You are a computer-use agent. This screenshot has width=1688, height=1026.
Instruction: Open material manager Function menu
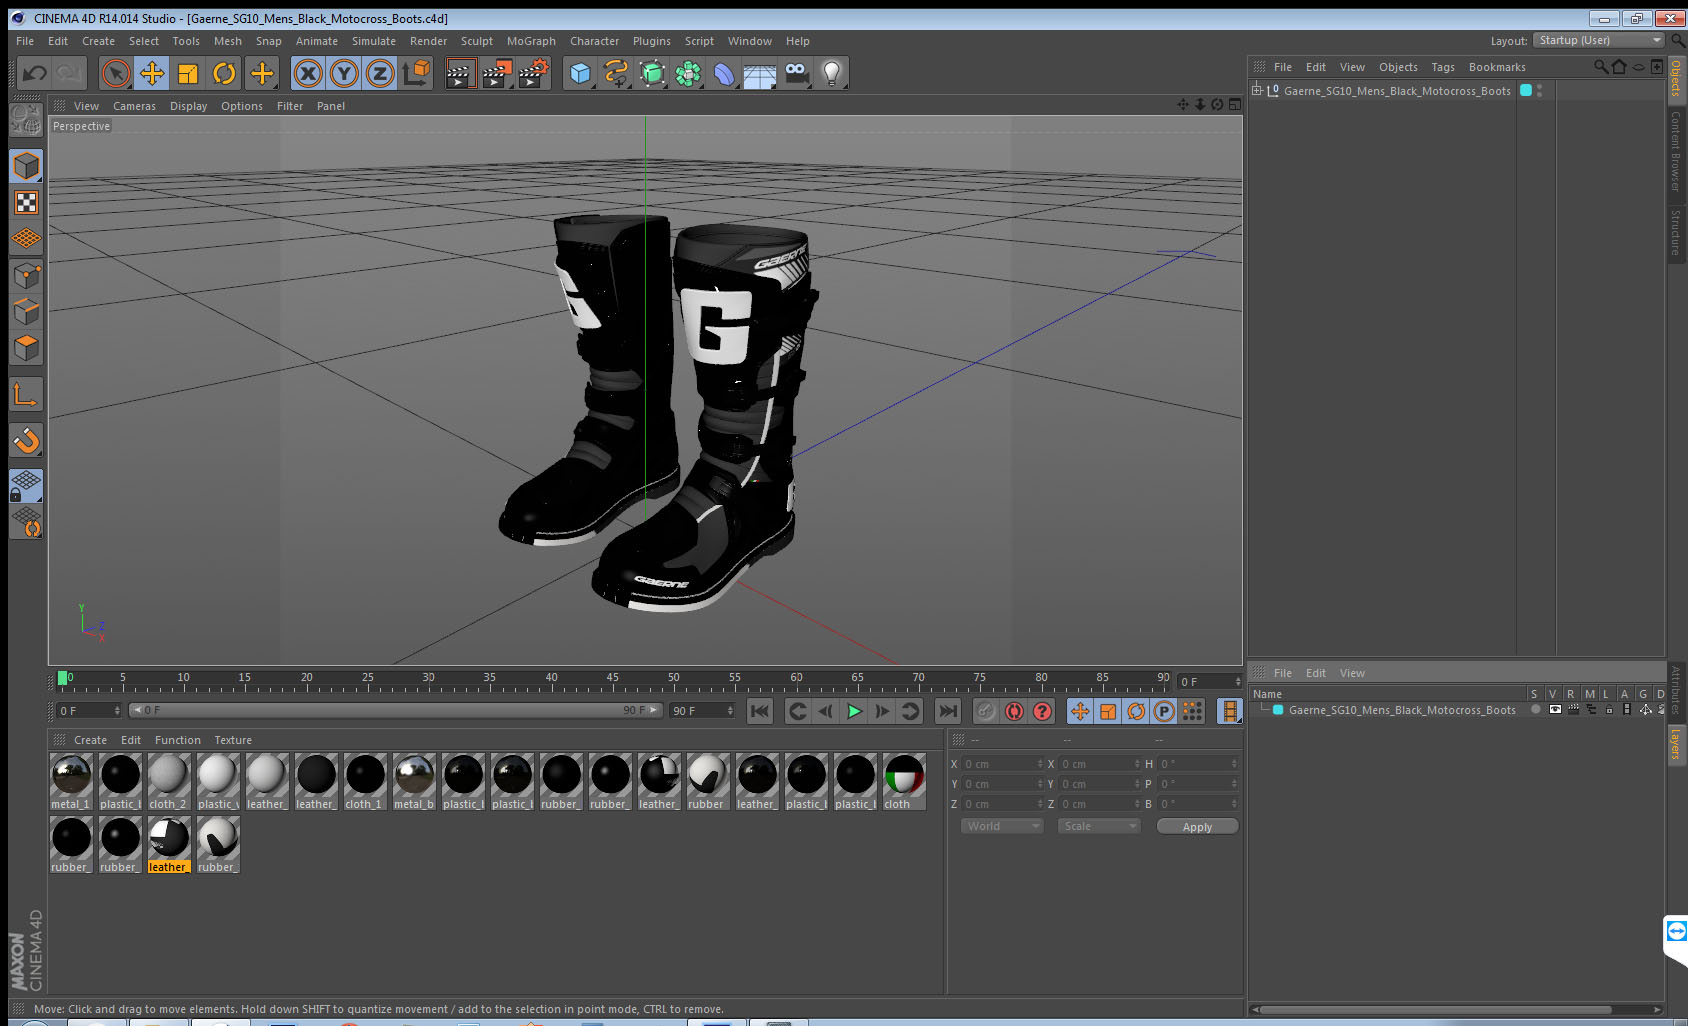click(178, 740)
